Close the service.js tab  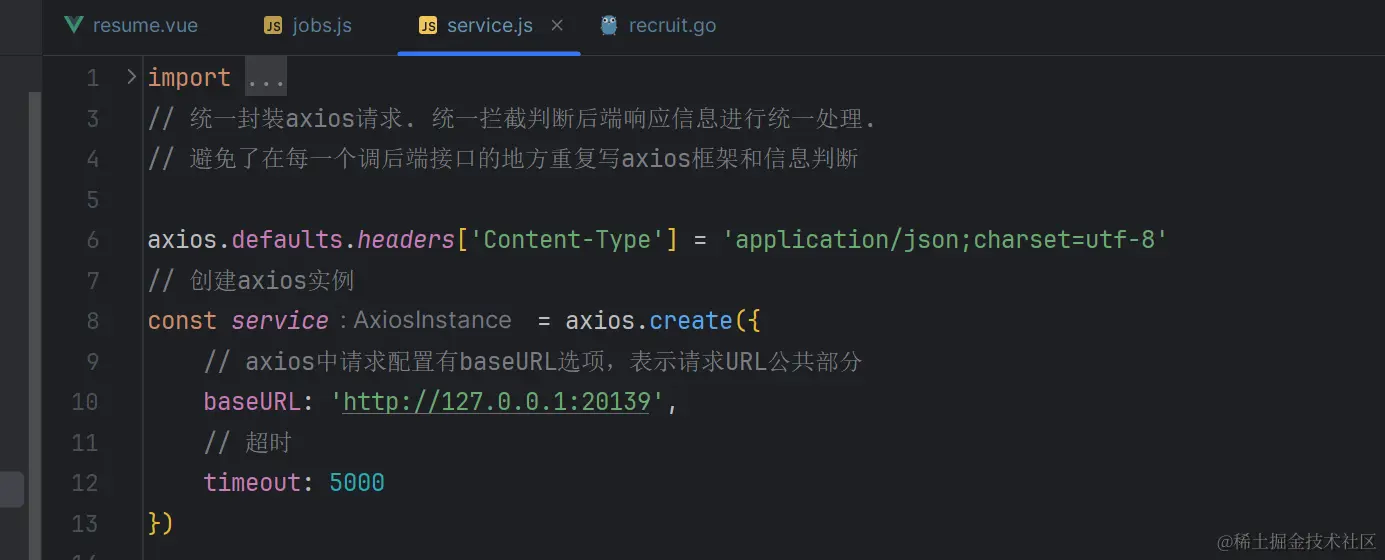557,26
